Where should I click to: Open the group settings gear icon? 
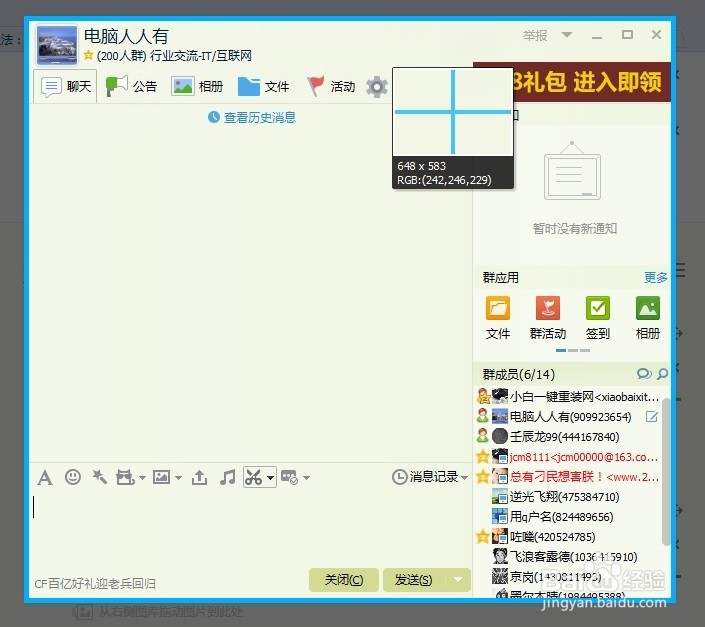click(376, 86)
